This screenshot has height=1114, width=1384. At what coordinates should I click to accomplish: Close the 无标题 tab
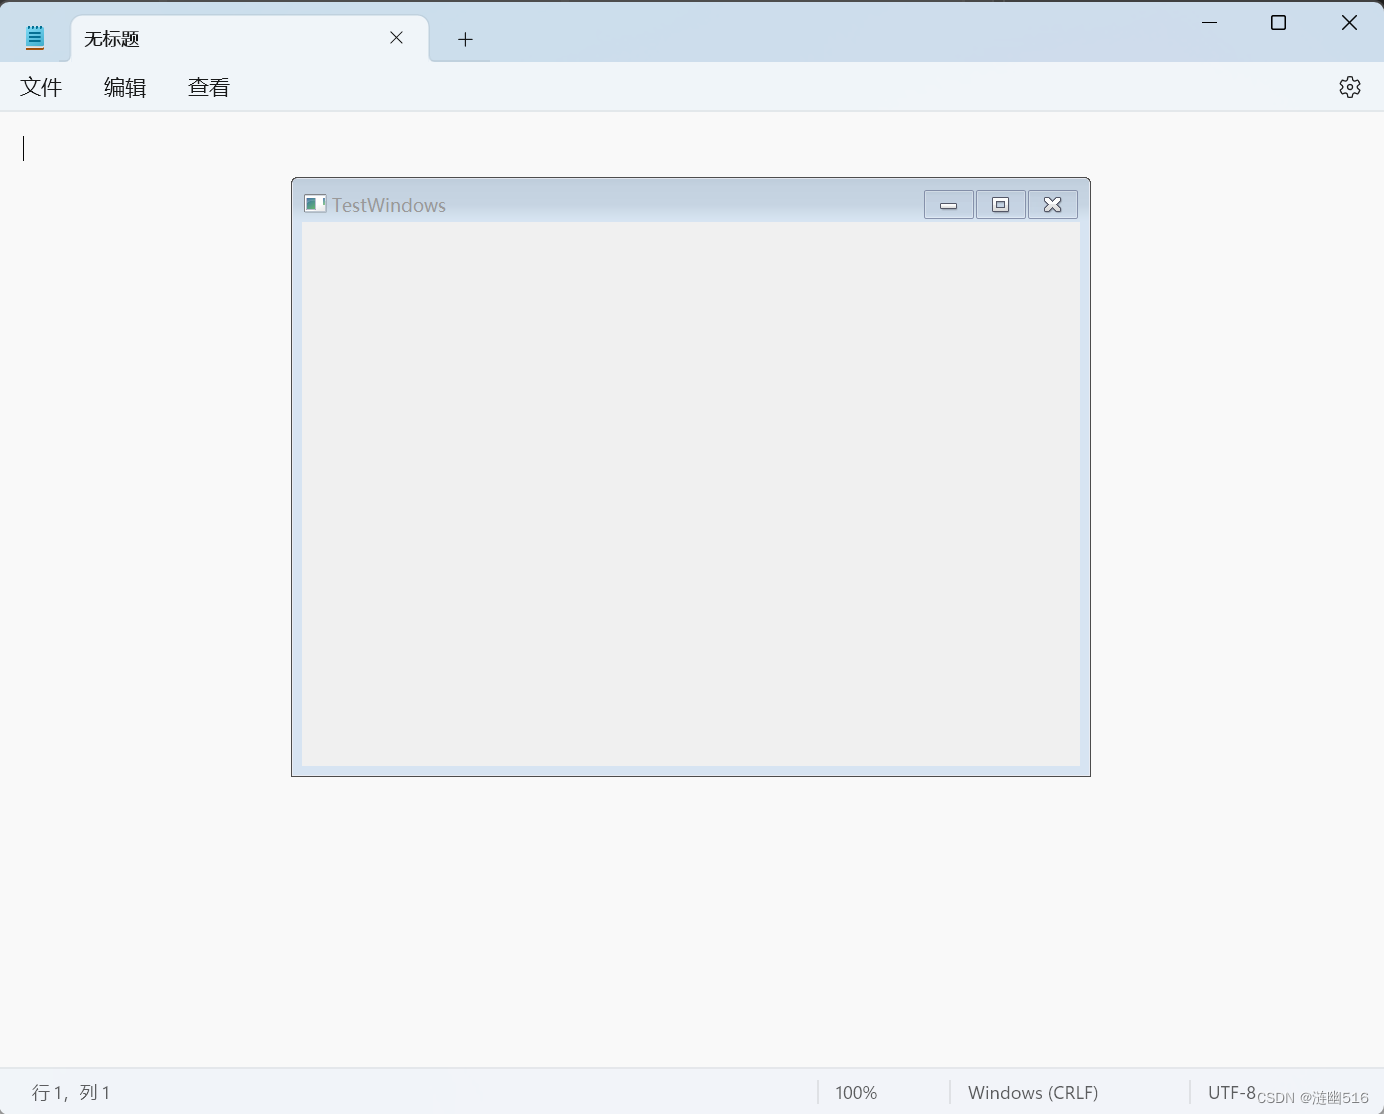pyautogui.click(x=396, y=38)
